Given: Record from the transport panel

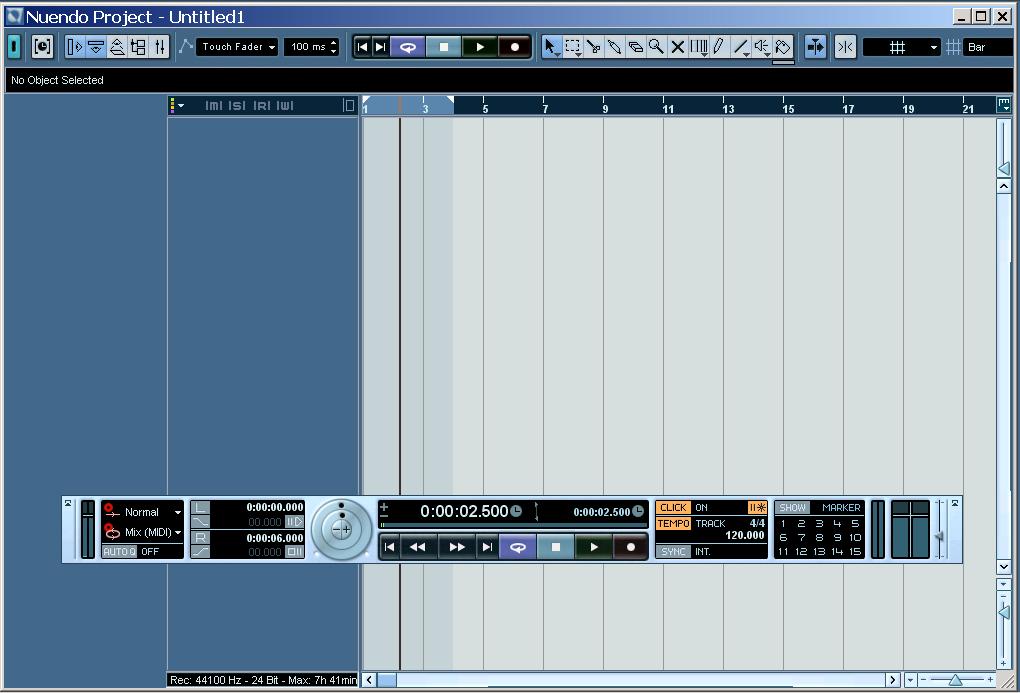Looking at the screenshot, I should coord(630,547).
